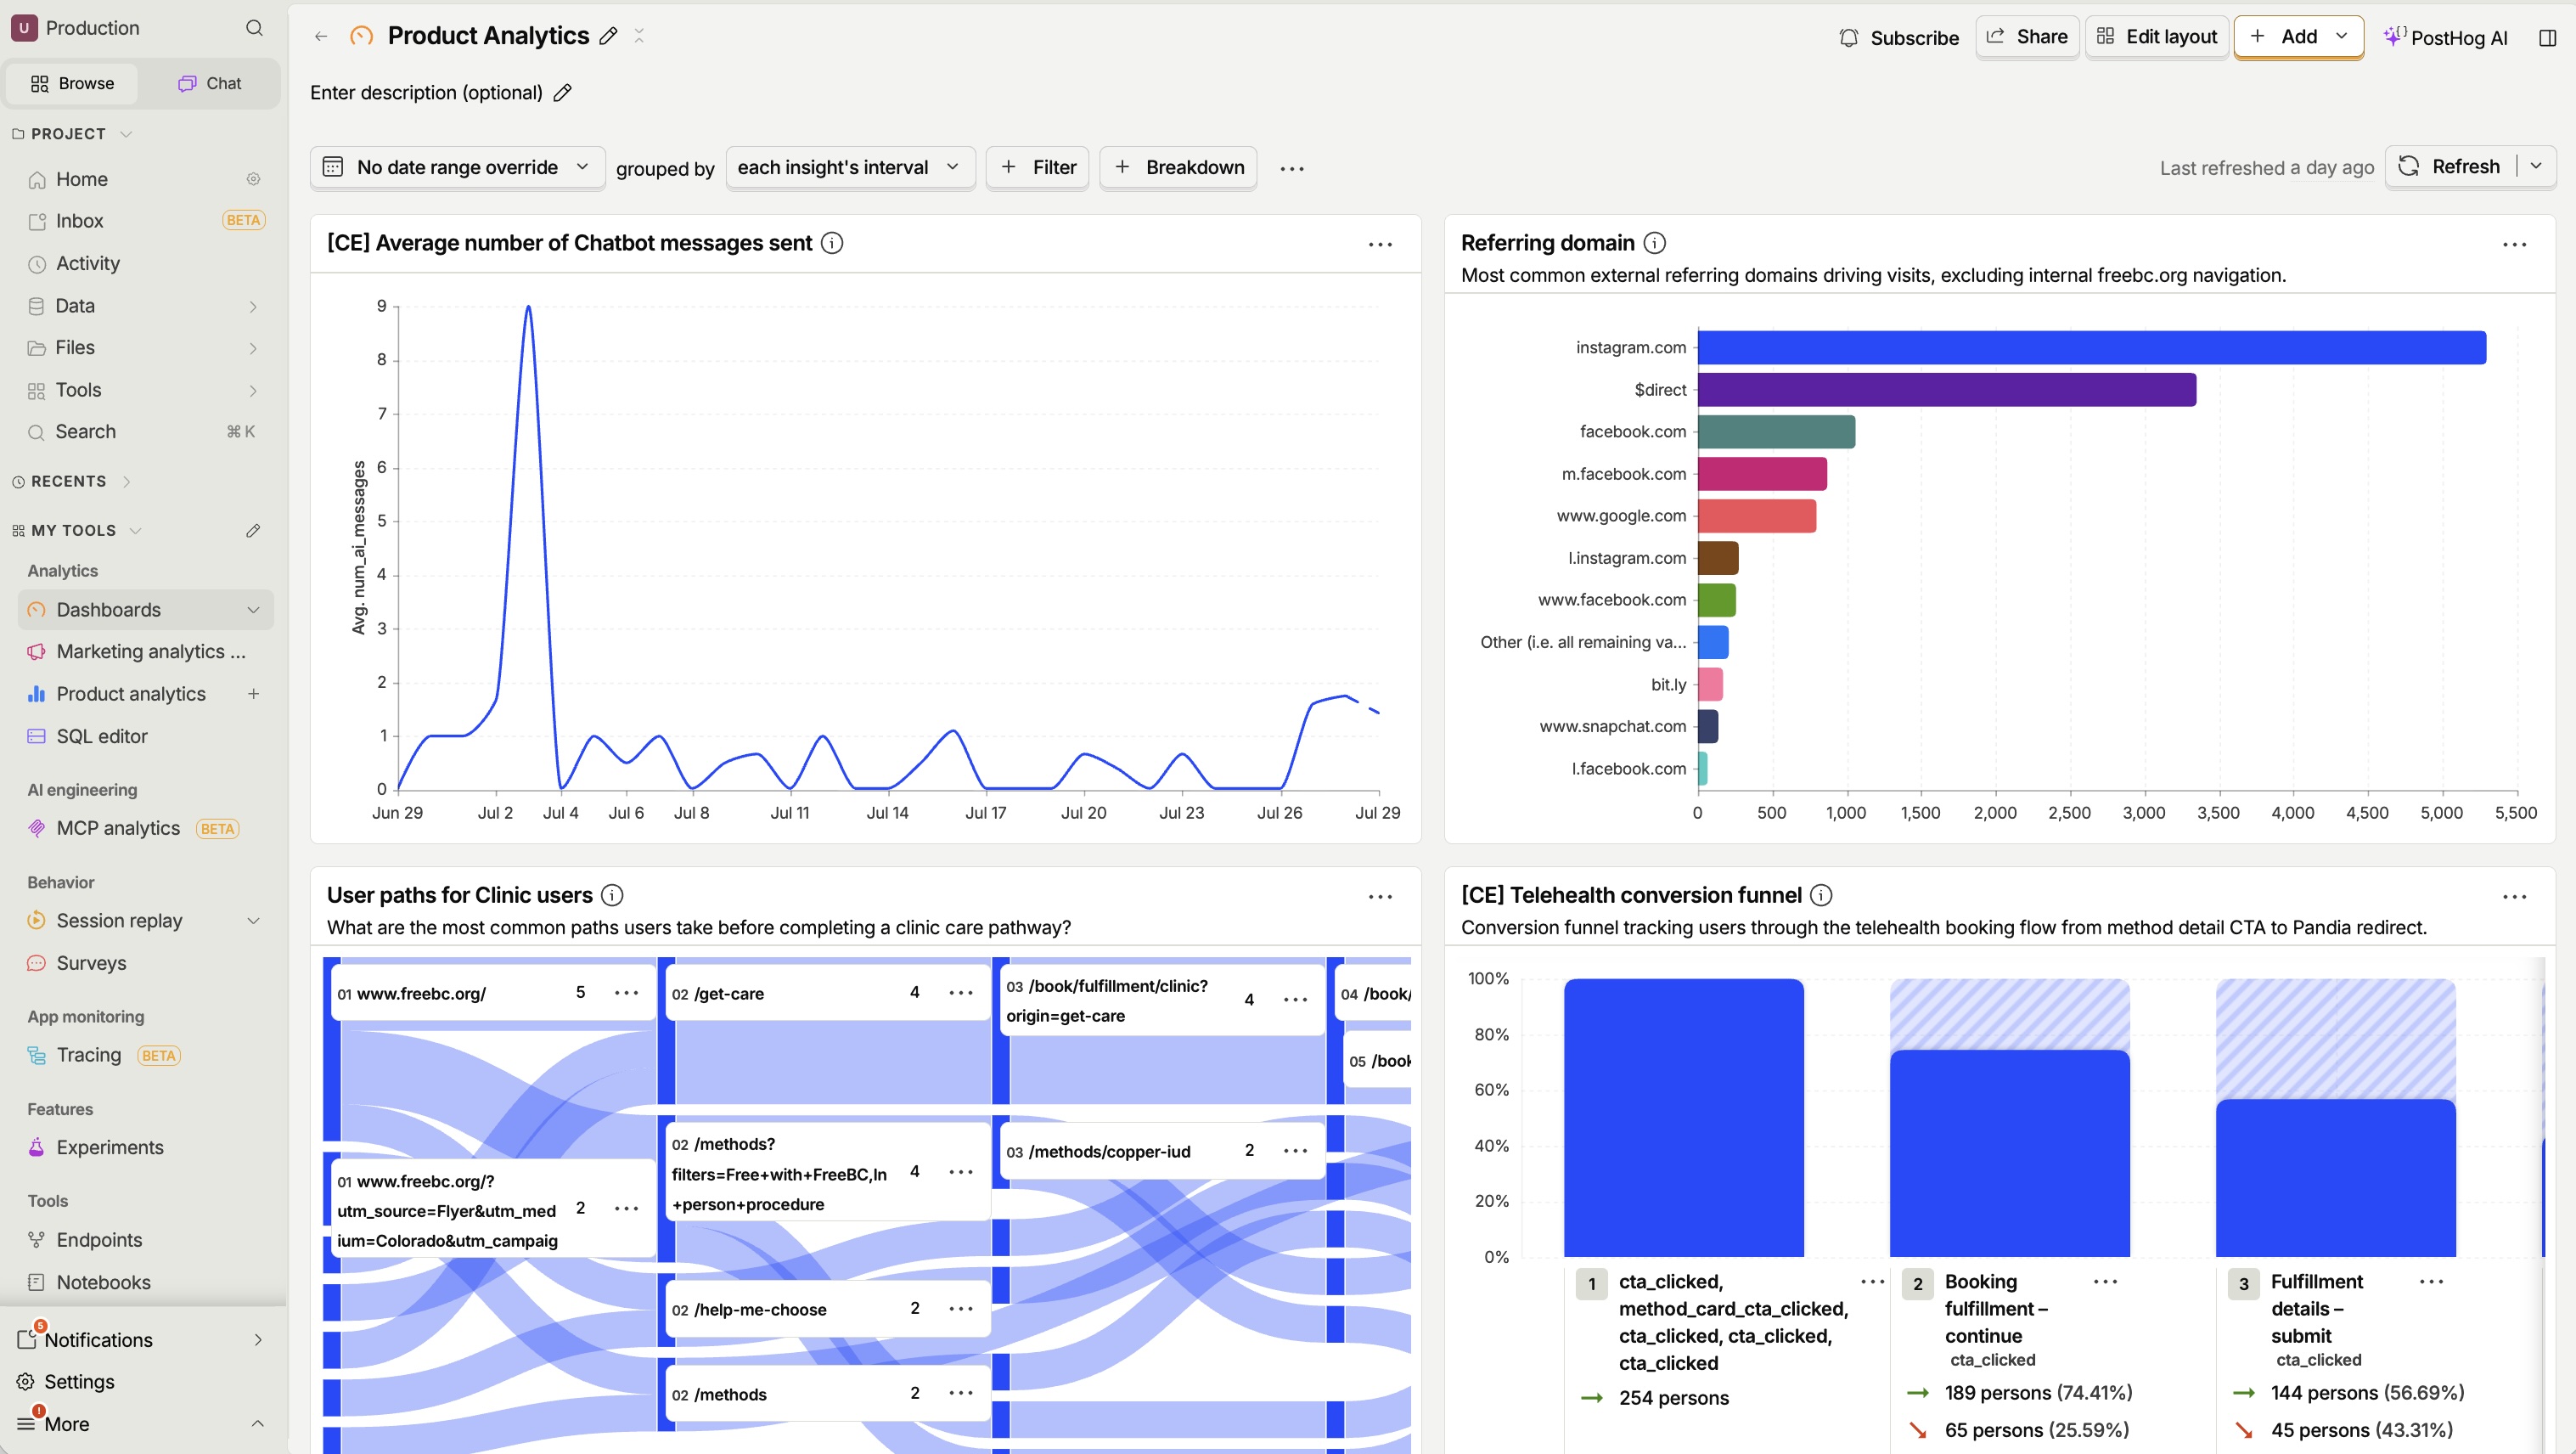Open SQL editor from sidebar
Screen dimensions: 2576x1454
(145, 736)
